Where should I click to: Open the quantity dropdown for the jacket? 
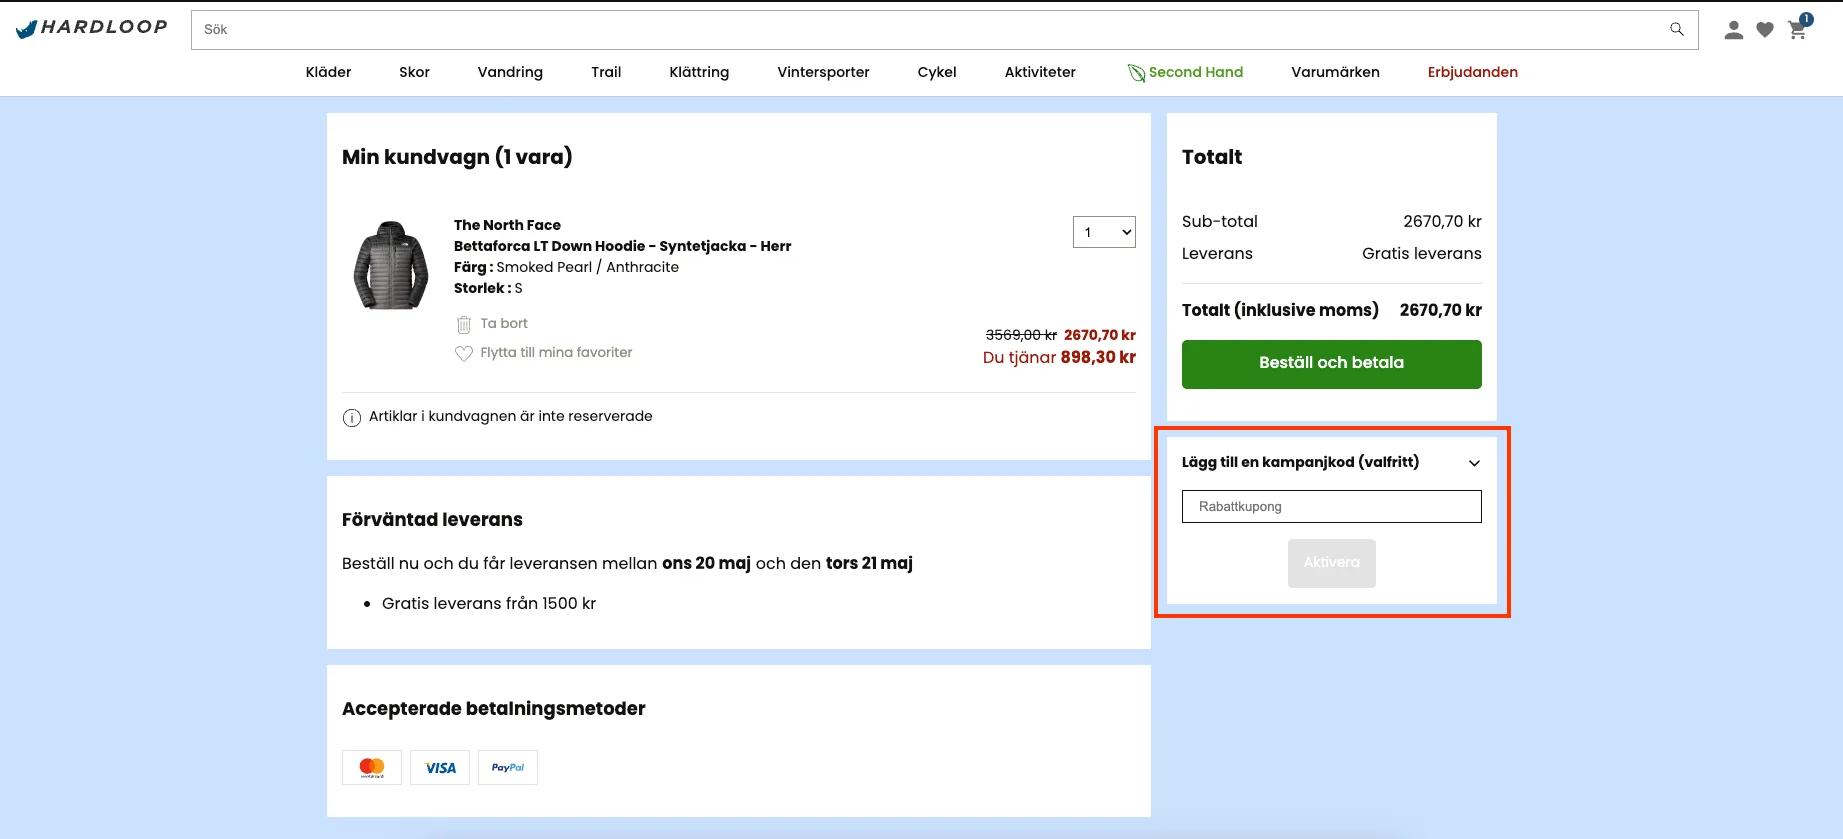coord(1104,232)
